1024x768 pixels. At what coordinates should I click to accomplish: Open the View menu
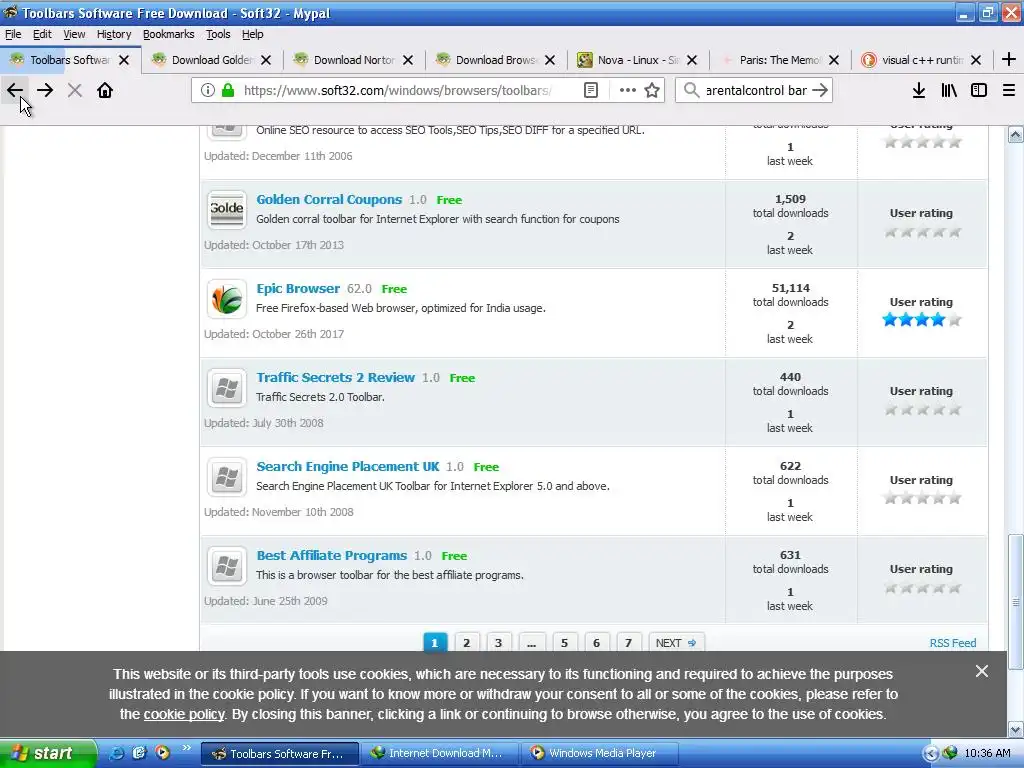coord(74,34)
